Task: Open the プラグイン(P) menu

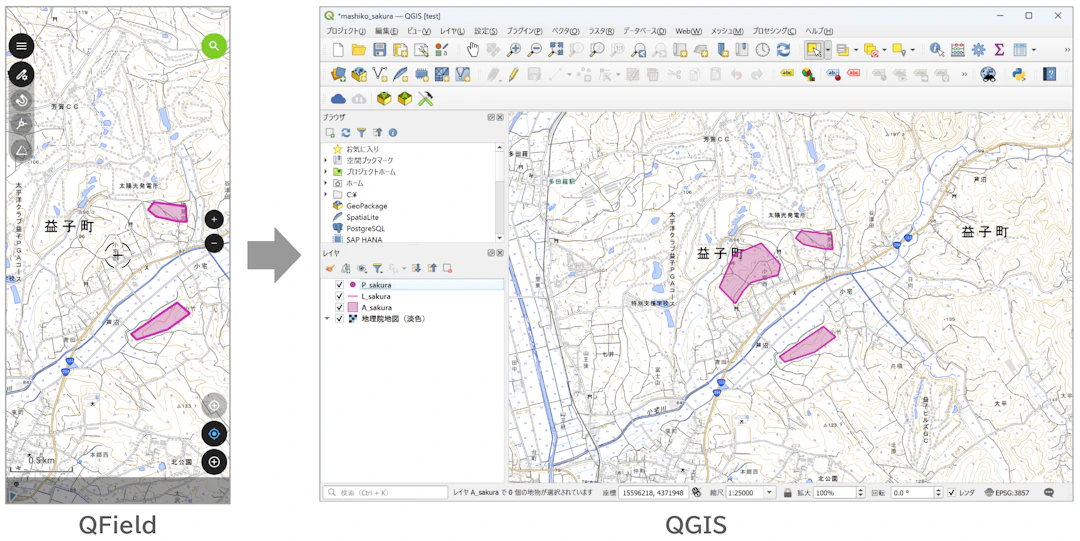Action: click(524, 31)
